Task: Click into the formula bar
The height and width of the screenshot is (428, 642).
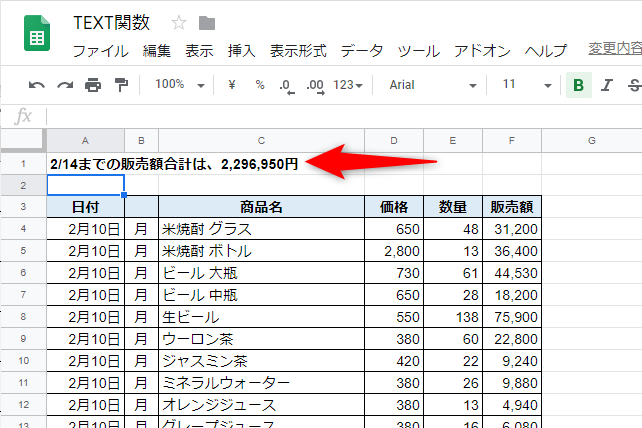Action: (x=344, y=116)
